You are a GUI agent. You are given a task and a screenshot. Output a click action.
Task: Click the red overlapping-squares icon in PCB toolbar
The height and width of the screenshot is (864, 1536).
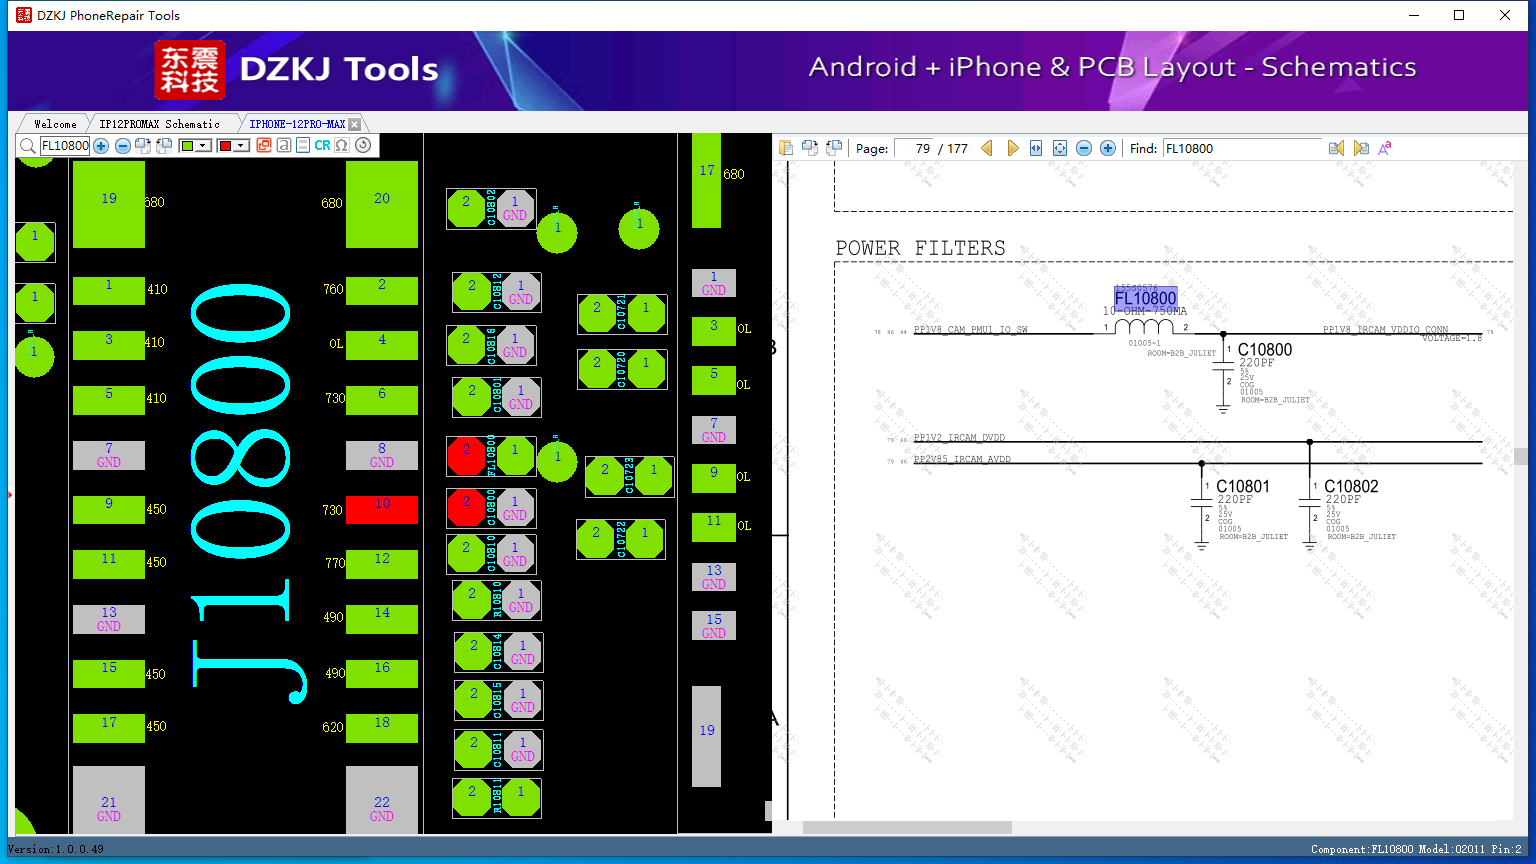point(264,146)
